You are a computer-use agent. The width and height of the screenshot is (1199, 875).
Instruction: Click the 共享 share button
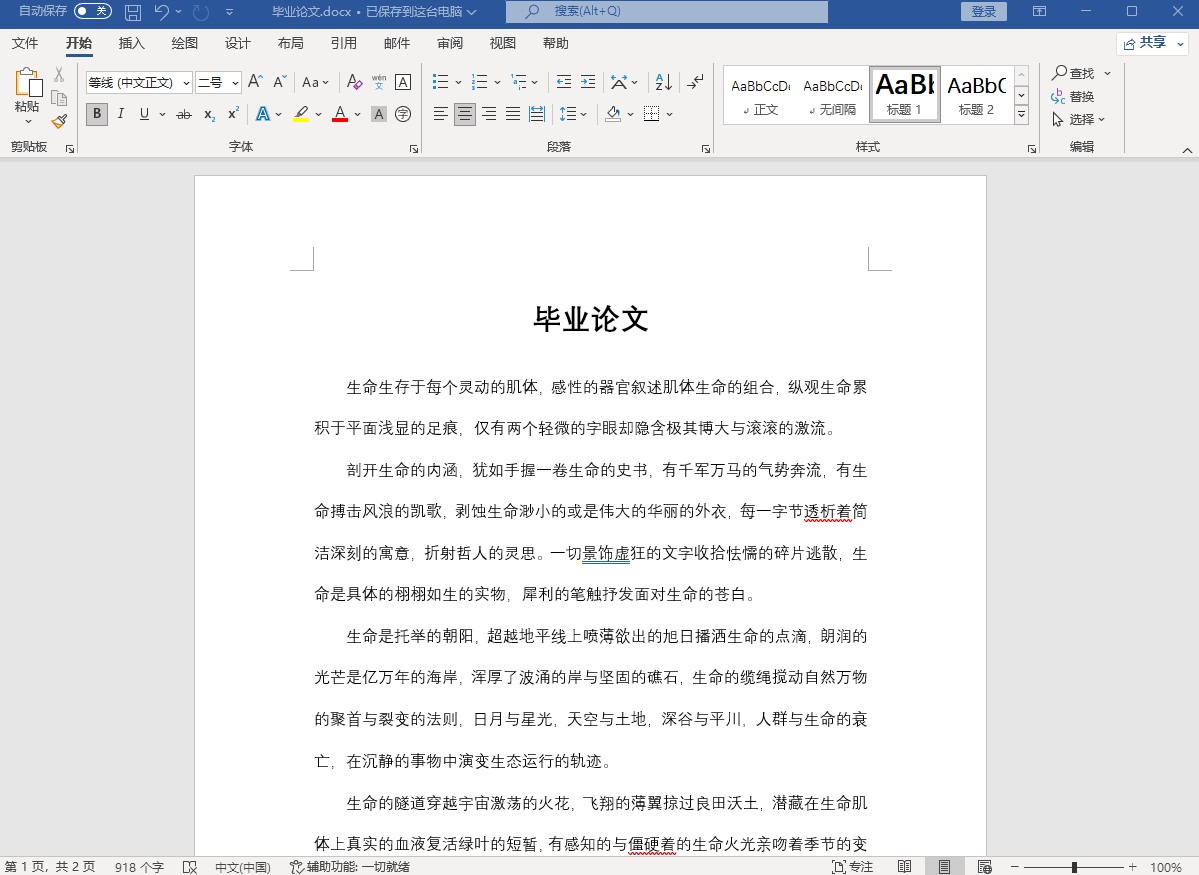[1151, 43]
